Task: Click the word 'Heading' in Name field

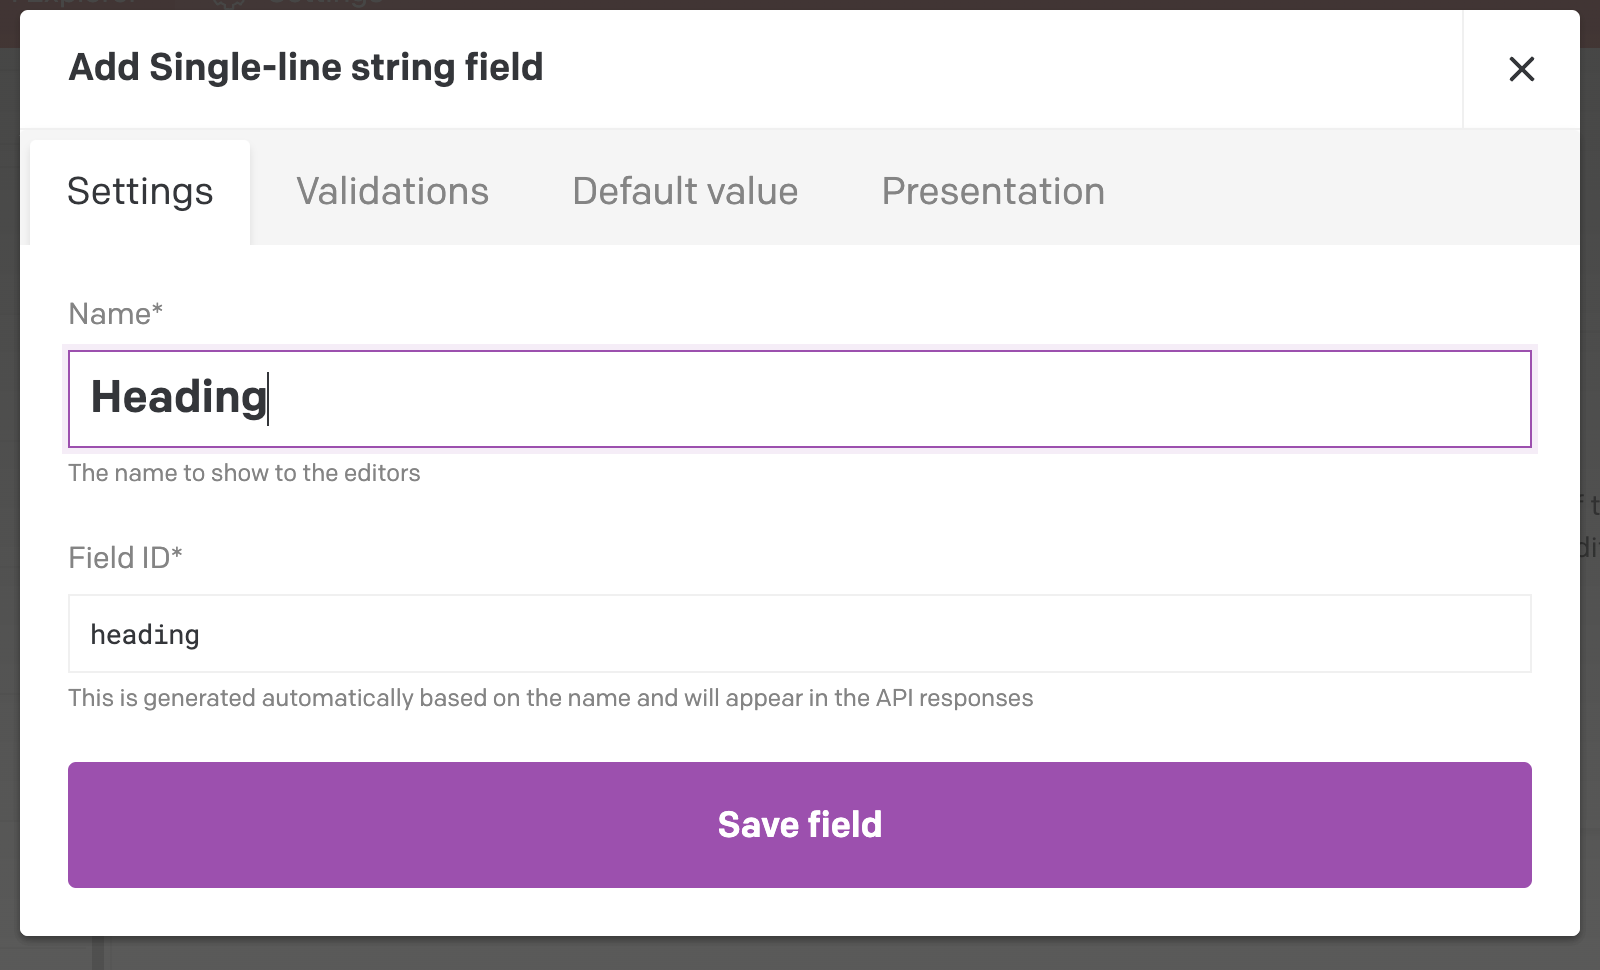Action: (178, 397)
